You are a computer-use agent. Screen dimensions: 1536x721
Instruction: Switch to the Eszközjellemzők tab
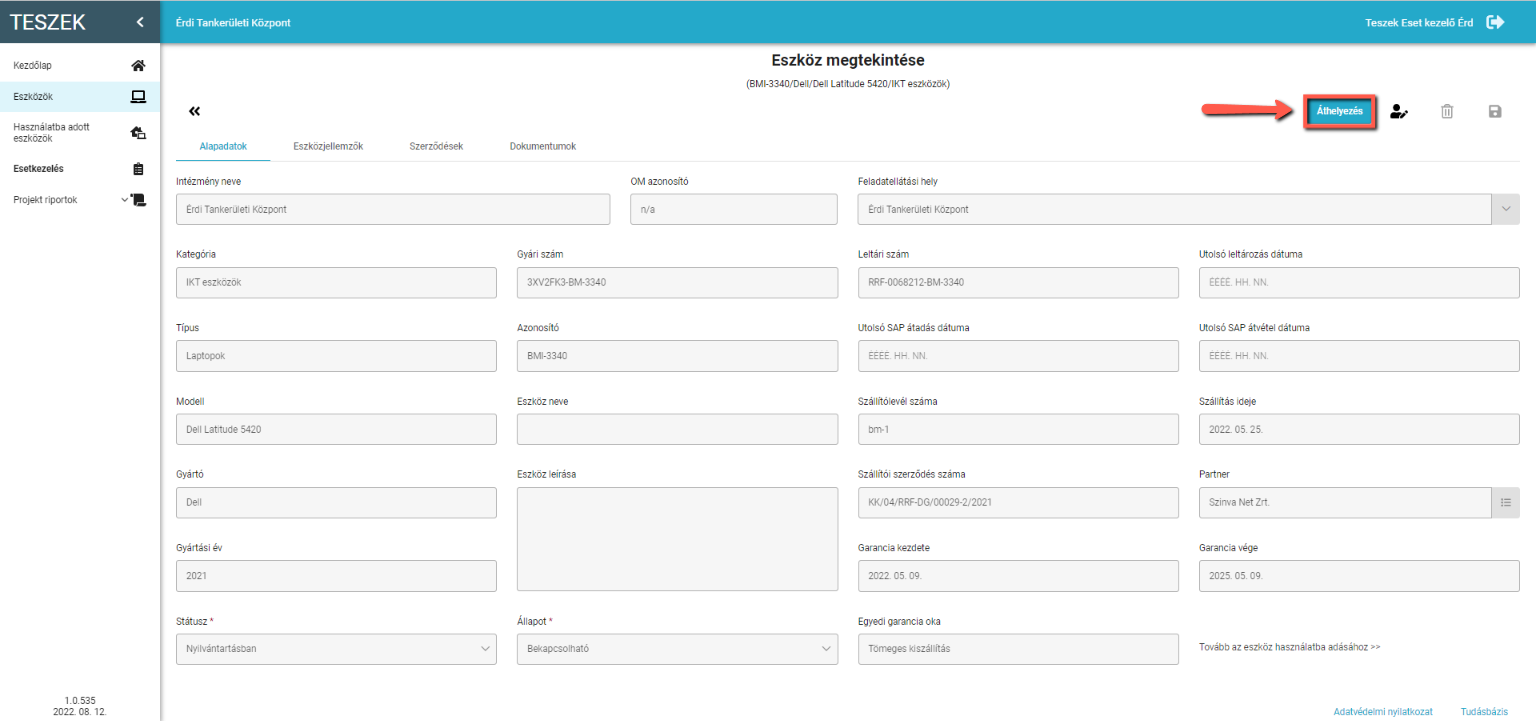[328, 146]
